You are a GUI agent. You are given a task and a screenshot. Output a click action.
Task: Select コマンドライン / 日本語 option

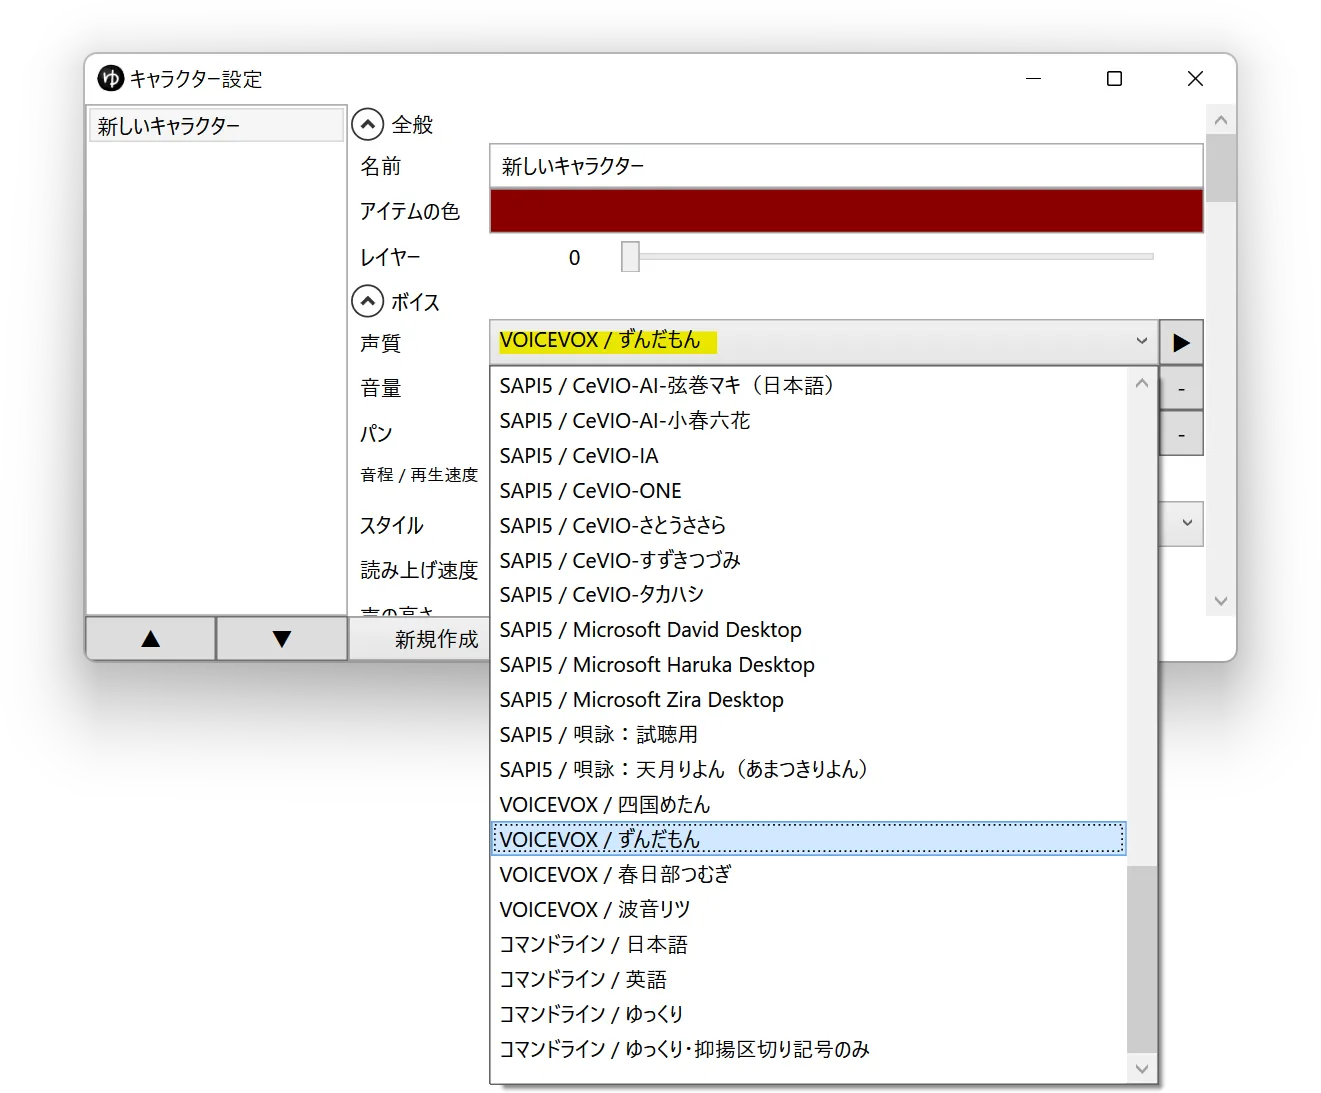(808, 945)
